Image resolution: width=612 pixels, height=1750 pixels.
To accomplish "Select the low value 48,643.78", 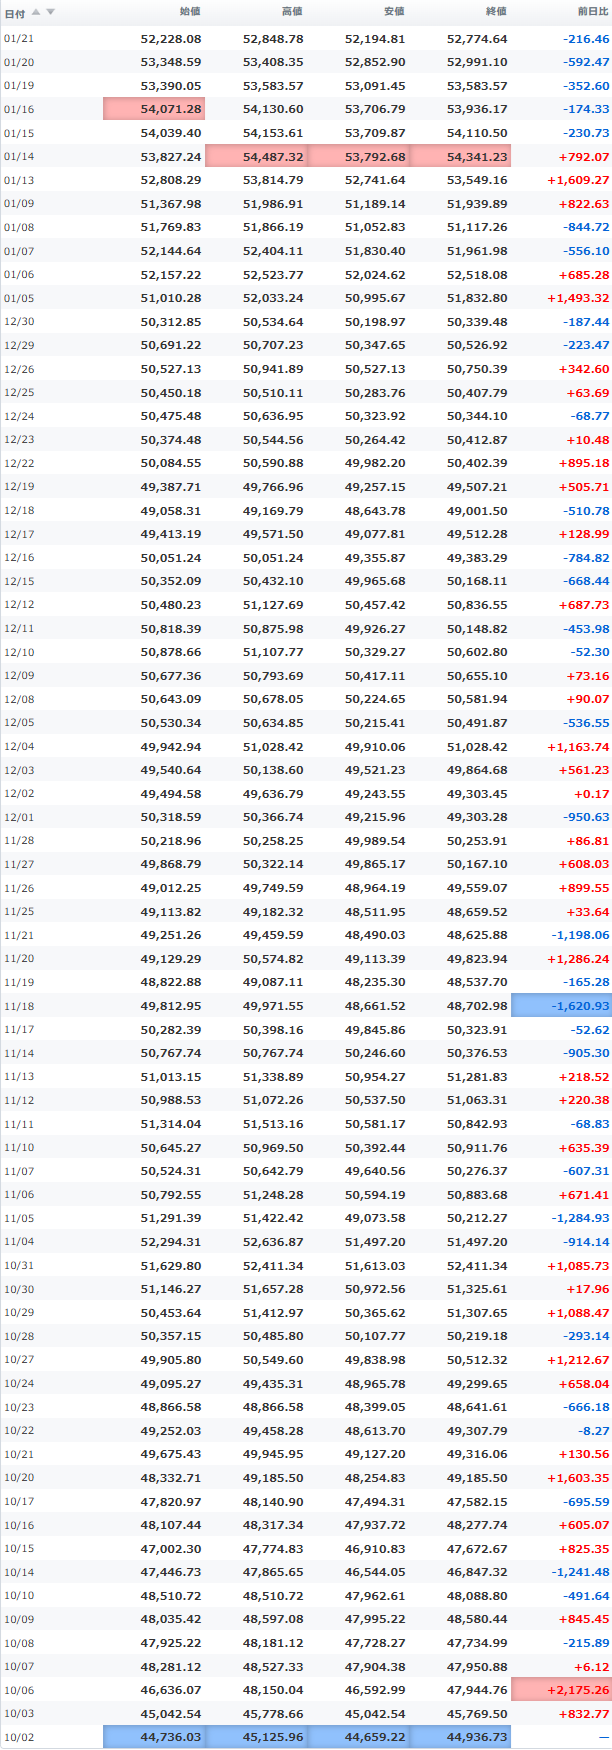I will pyautogui.click(x=375, y=511).
